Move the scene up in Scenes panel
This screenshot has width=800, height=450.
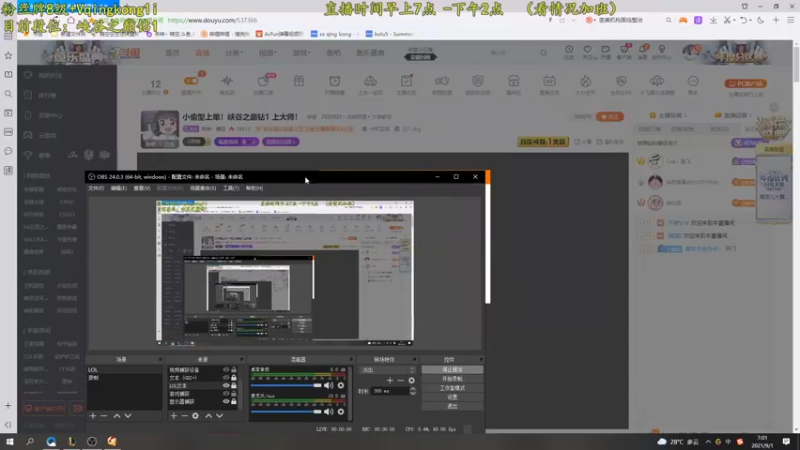pos(117,416)
